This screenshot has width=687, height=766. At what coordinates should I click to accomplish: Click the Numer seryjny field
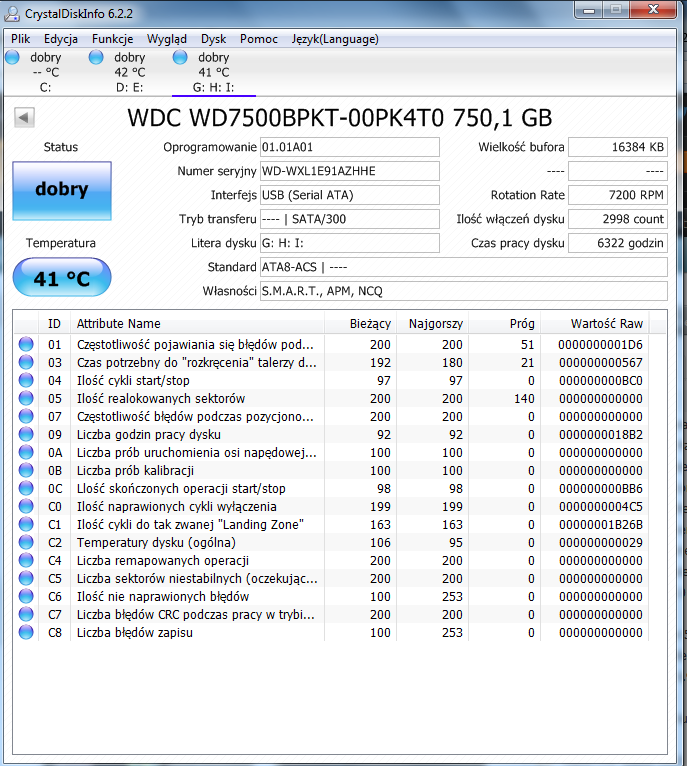pos(349,171)
